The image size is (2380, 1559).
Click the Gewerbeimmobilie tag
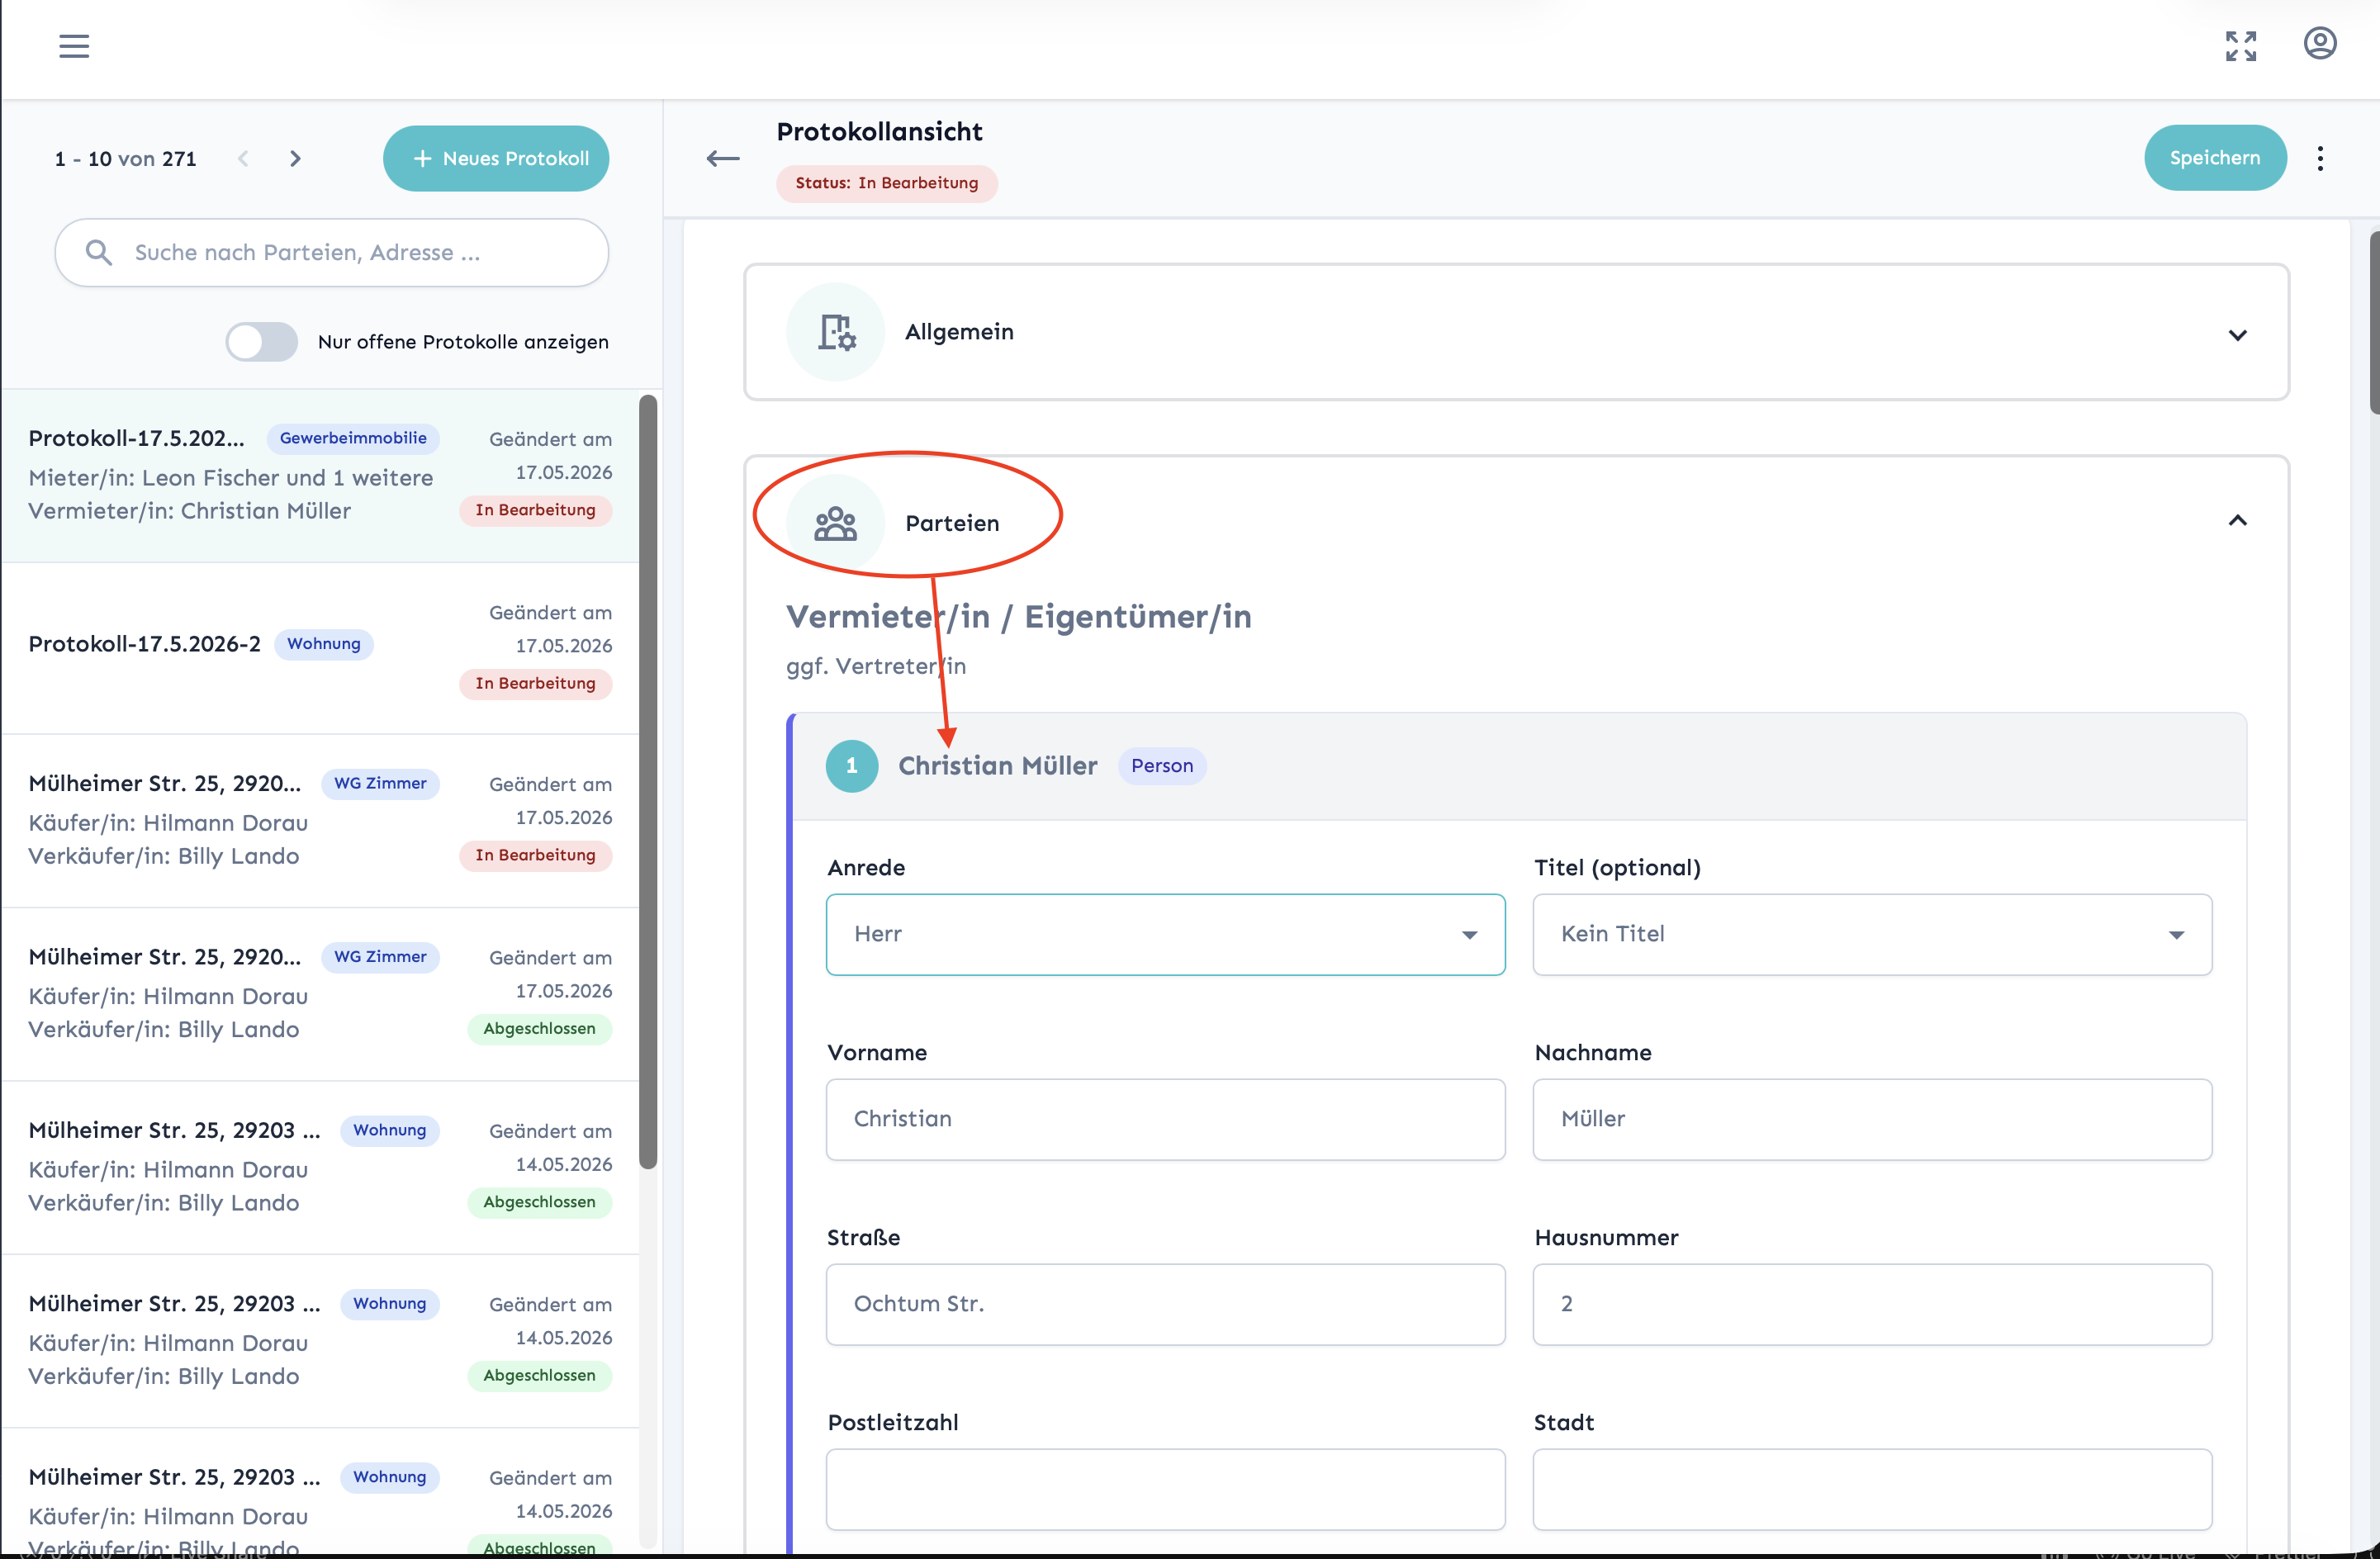click(353, 438)
